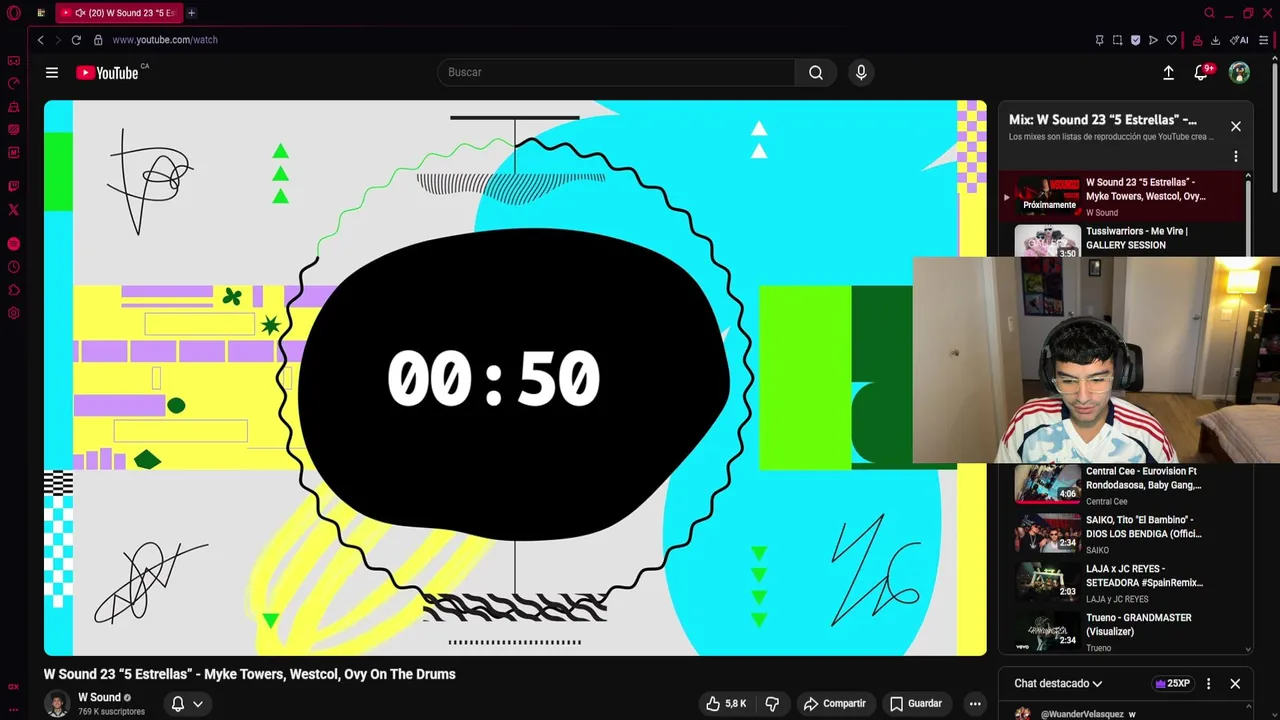Go back with the browser back arrow

coord(40,40)
